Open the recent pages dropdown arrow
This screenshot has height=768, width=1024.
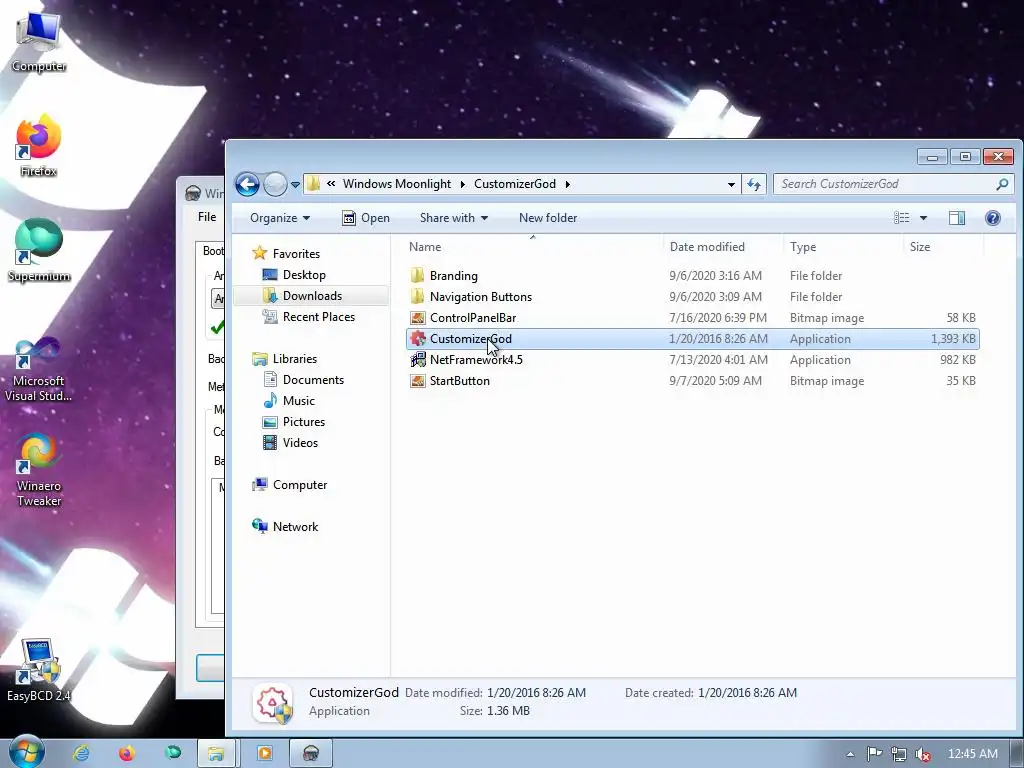pyautogui.click(x=295, y=185)
